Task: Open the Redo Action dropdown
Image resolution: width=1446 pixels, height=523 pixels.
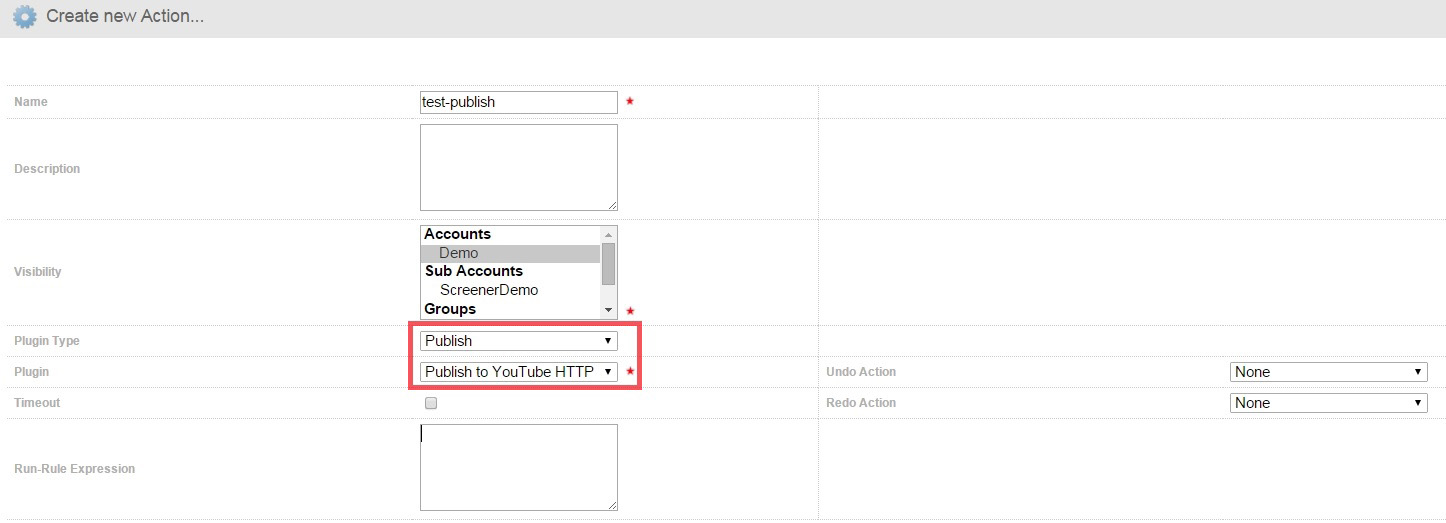Action: point(1328,403)
